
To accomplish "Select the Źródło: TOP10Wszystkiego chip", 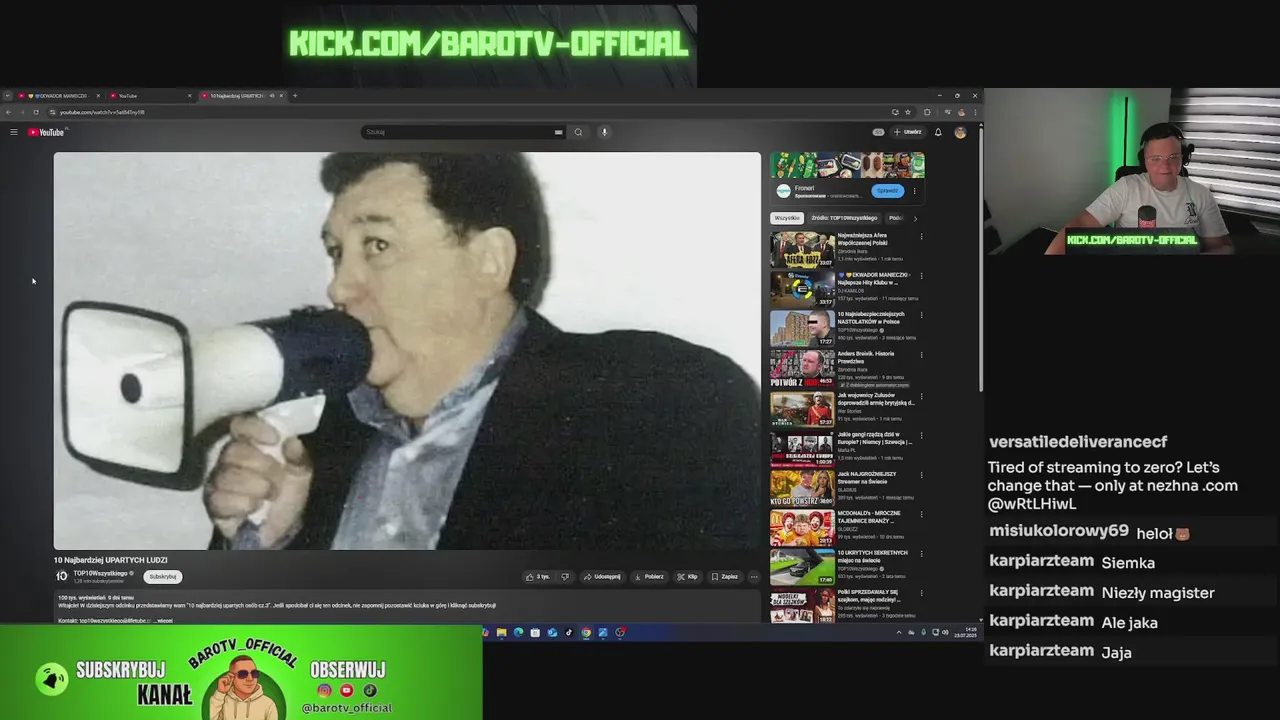I will click(x=844, y=218).
